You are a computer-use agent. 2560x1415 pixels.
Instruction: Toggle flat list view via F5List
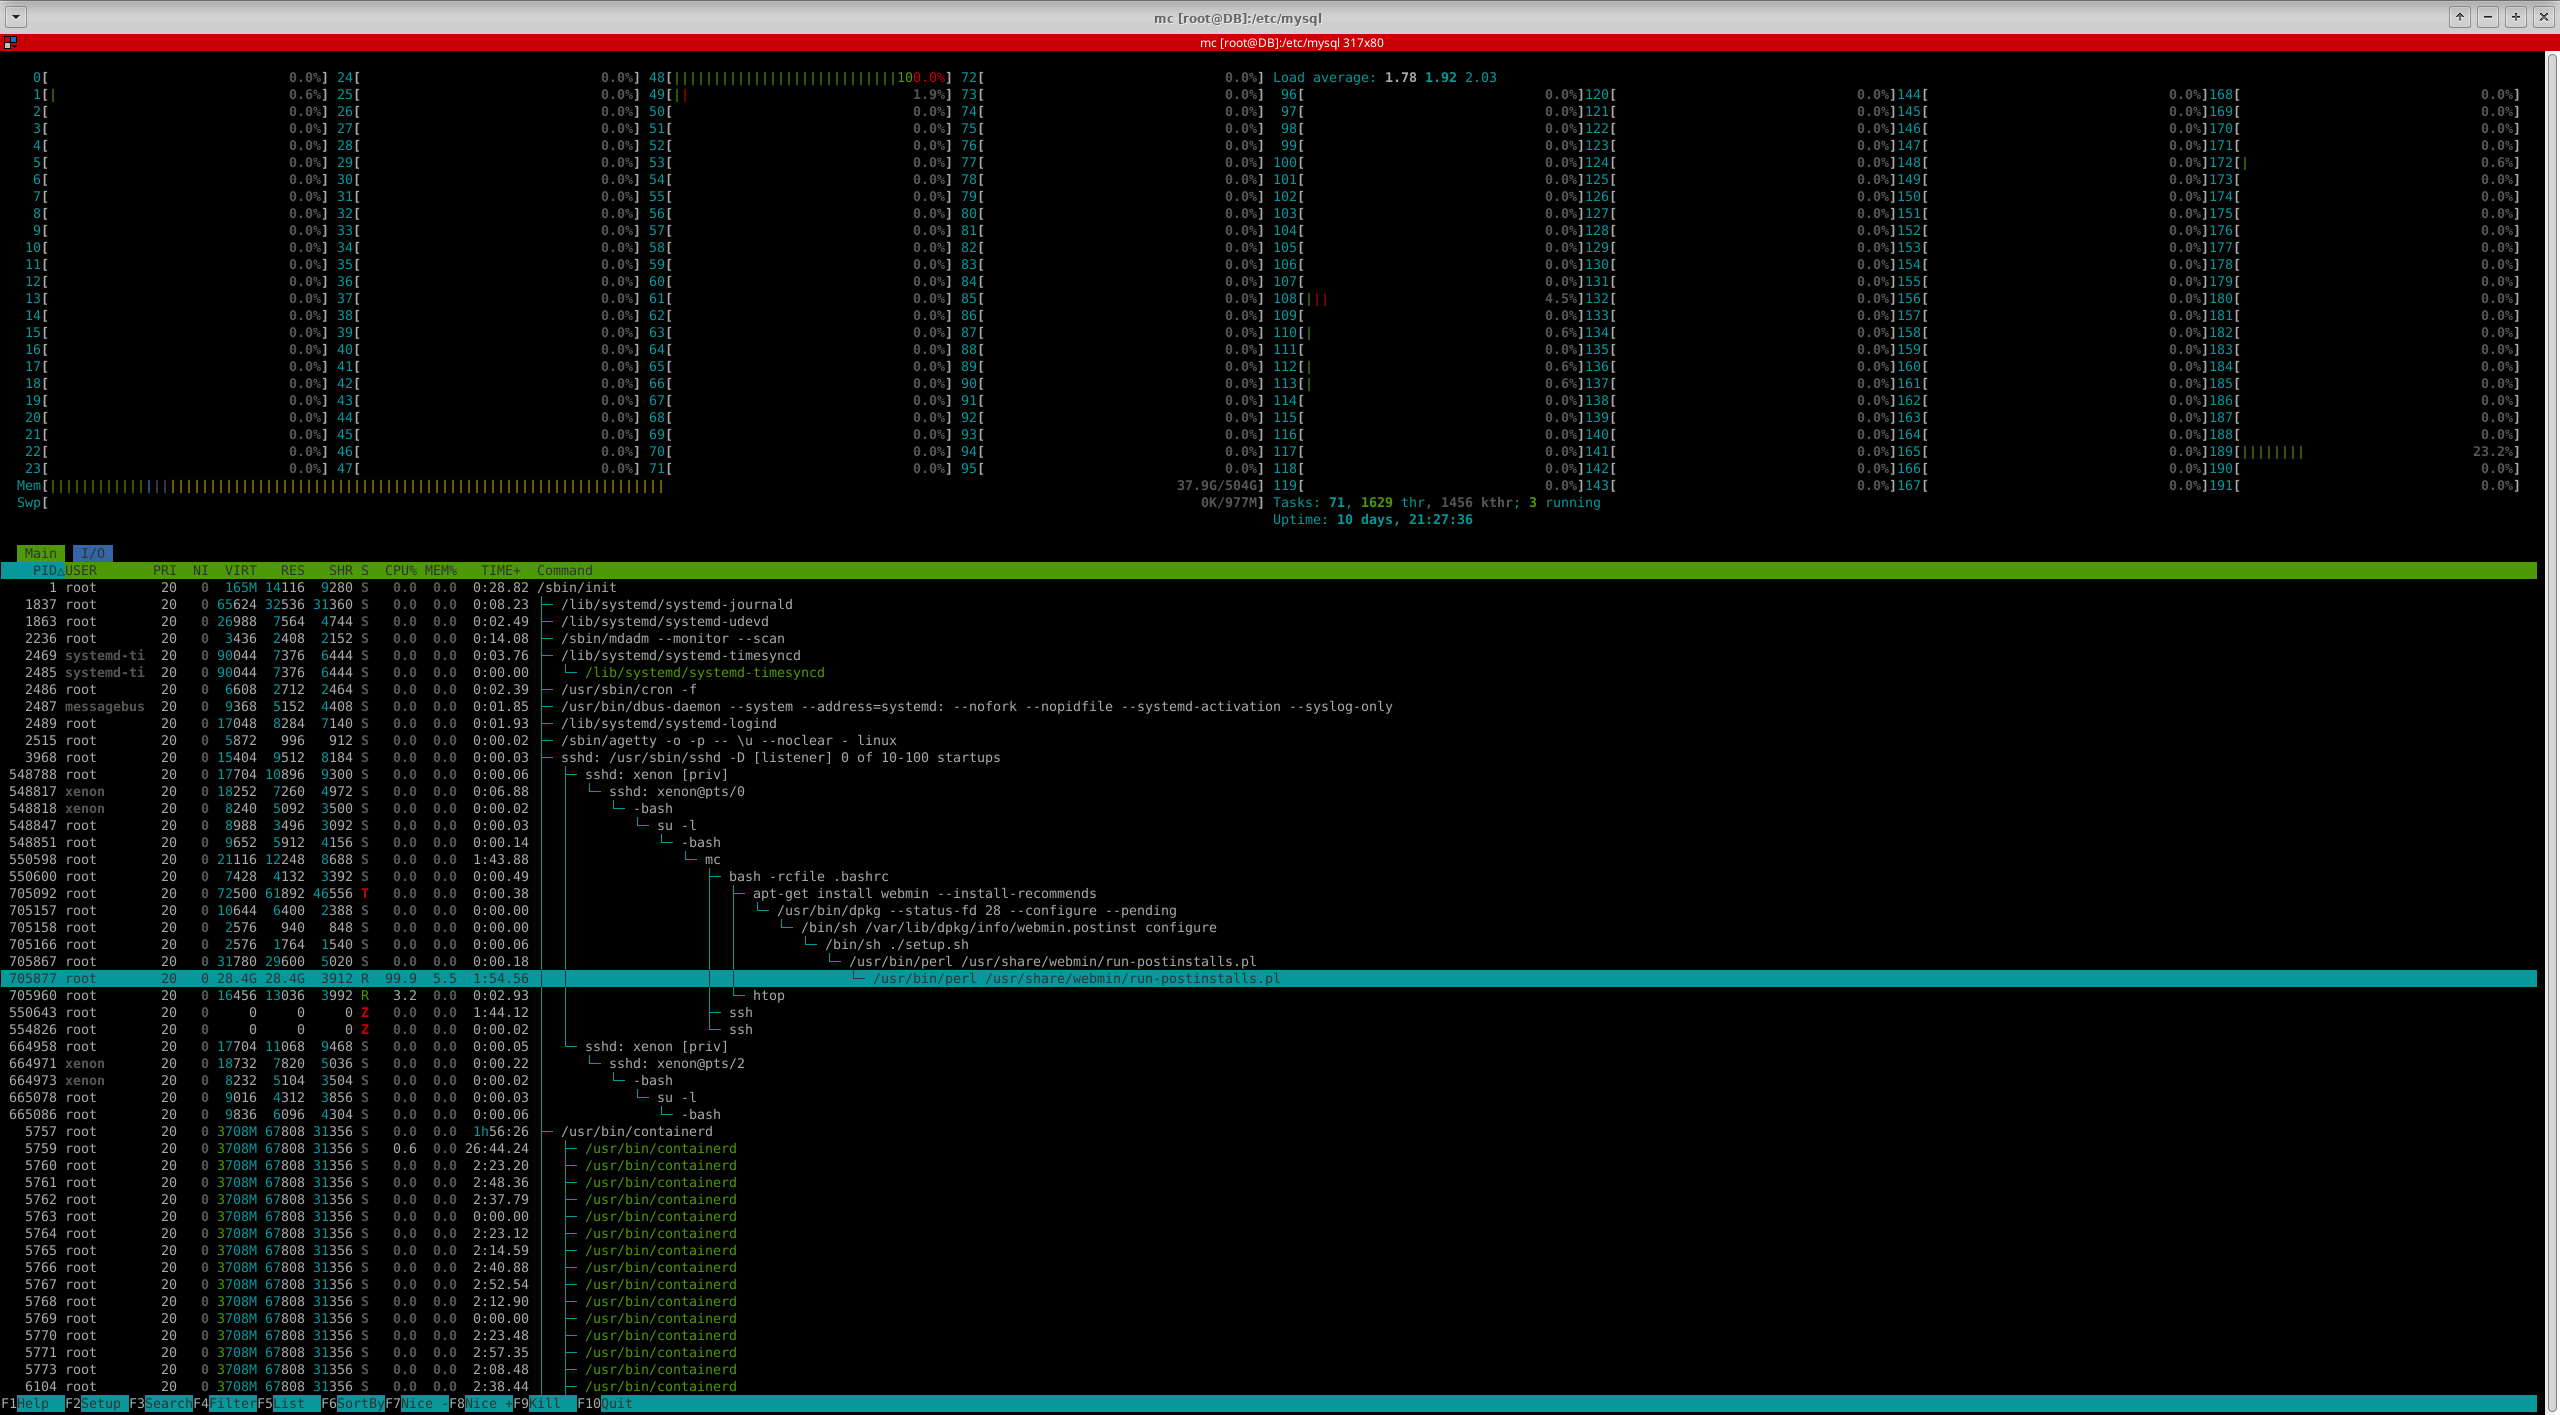[x=290, y=1403]
